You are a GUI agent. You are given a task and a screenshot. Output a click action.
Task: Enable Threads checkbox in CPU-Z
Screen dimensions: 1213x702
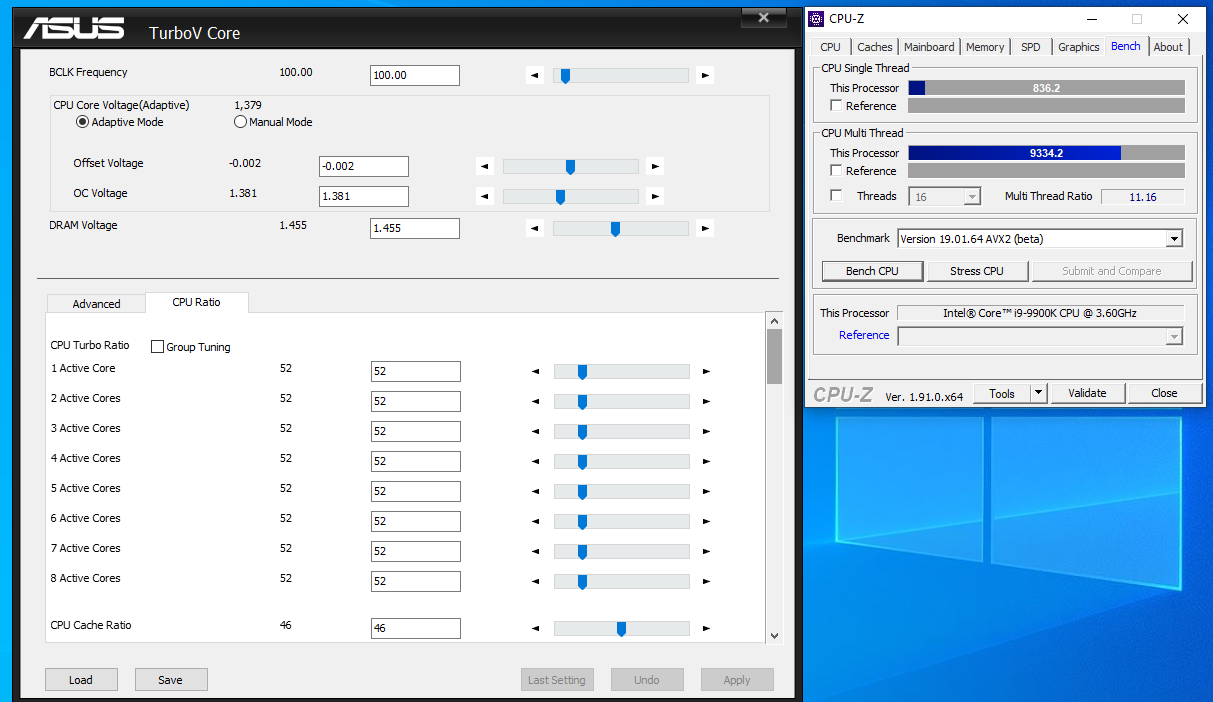tap(836, 196)
